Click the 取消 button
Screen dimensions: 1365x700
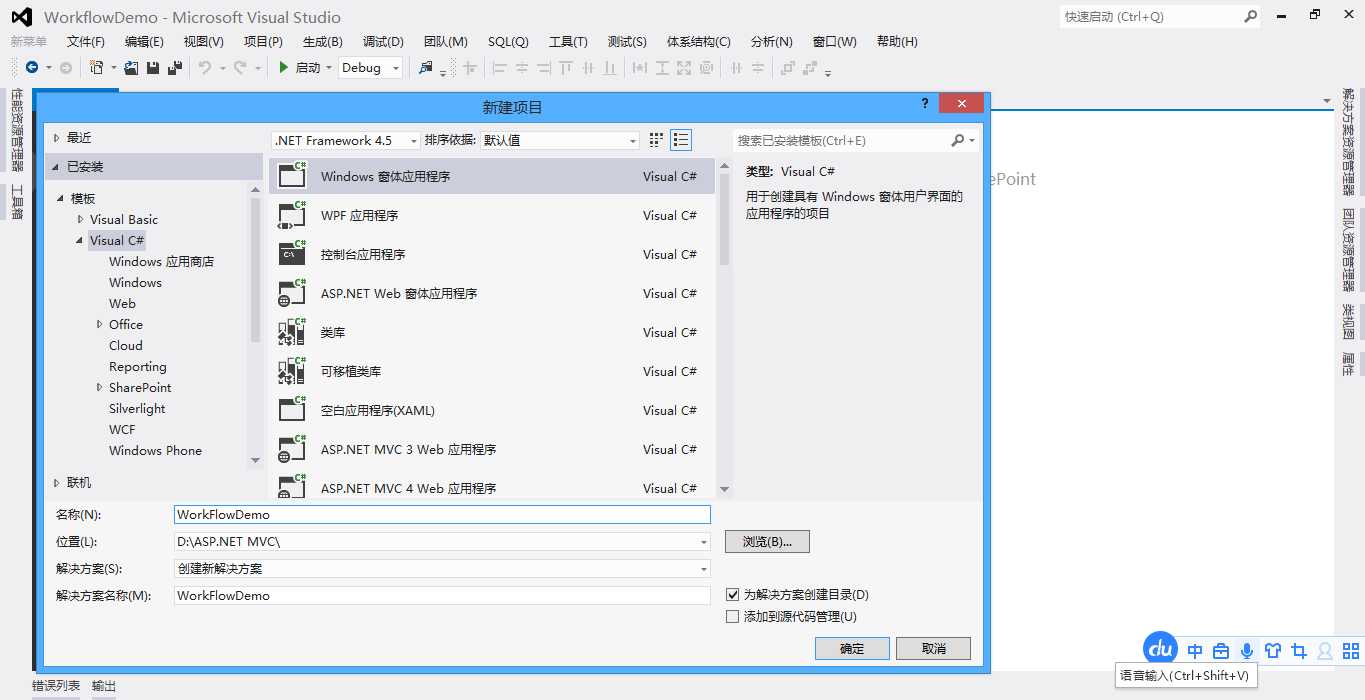coord(933,648)
